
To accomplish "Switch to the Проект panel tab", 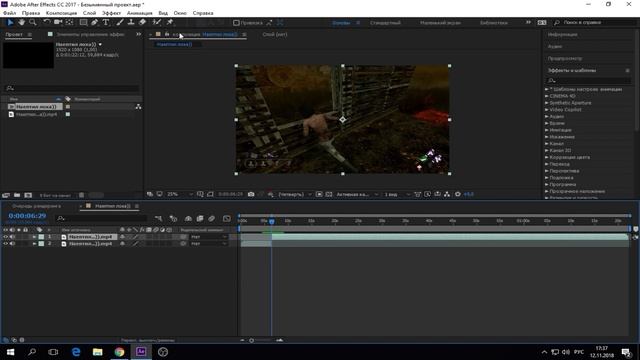I will (x=14, y=35).
